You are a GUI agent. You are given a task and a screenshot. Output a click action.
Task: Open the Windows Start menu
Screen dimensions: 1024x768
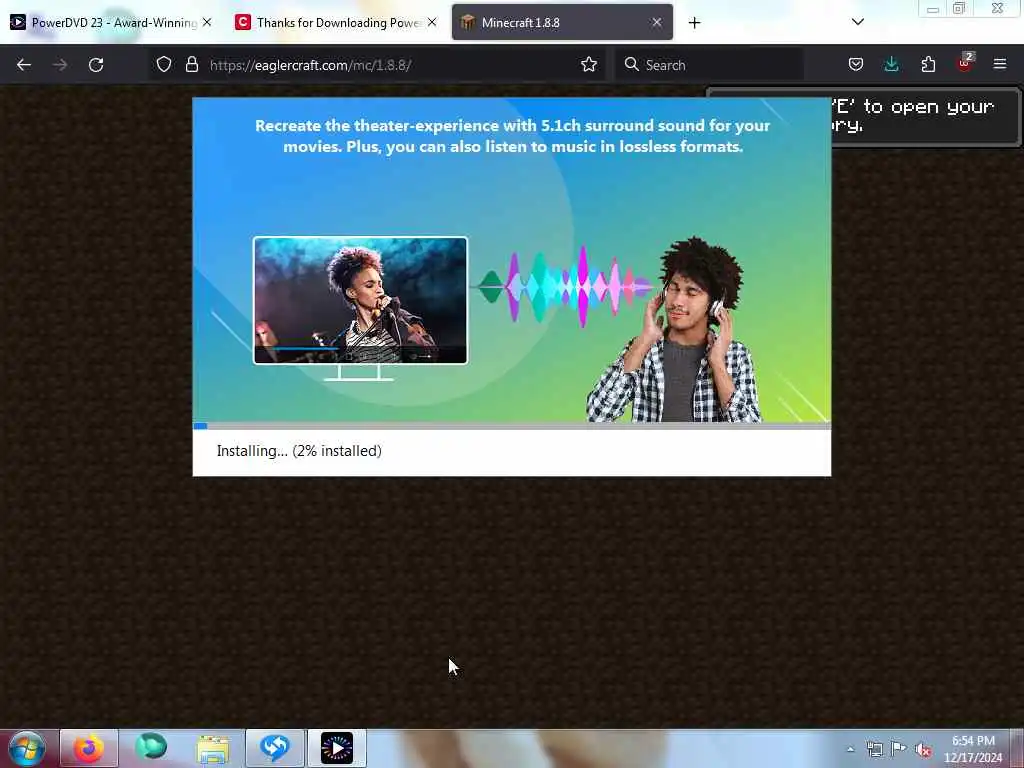[x=27, y=748]
